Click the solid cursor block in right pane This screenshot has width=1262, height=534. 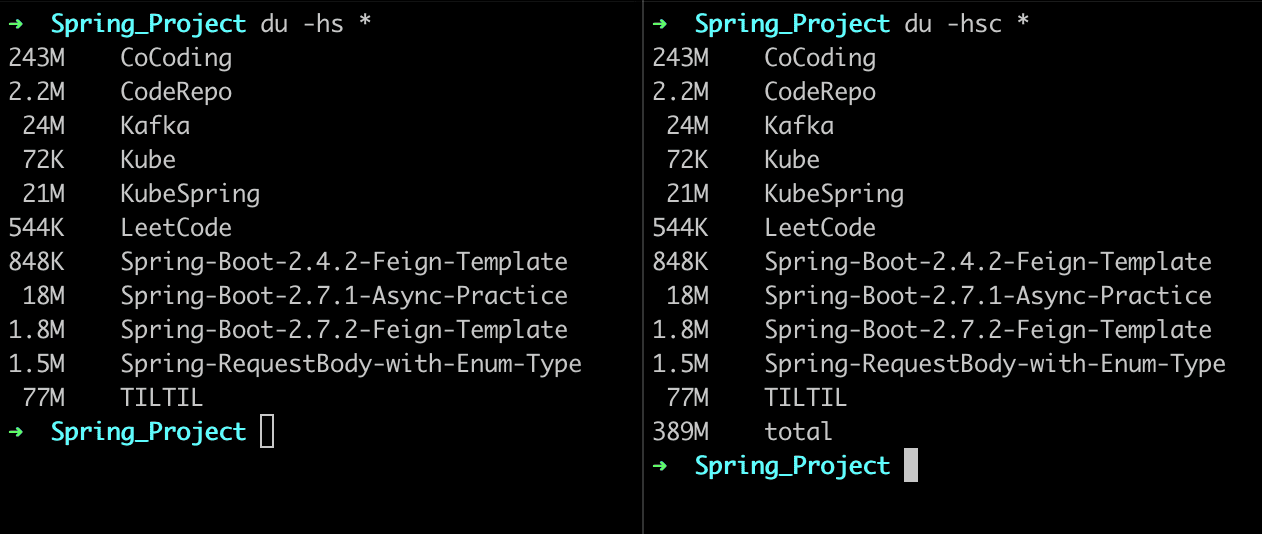[x=910, y=466]
